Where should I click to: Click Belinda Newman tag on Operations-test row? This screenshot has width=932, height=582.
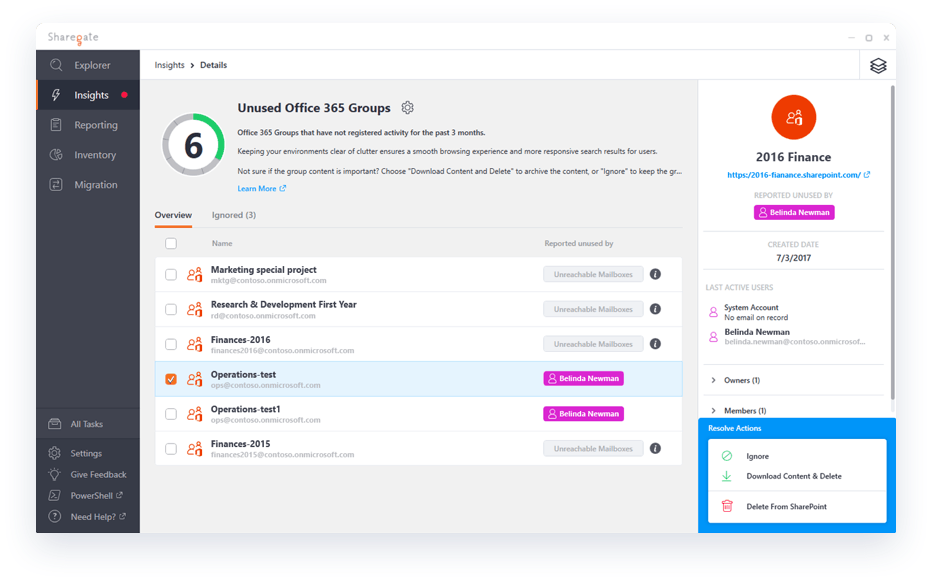[583, 379]
